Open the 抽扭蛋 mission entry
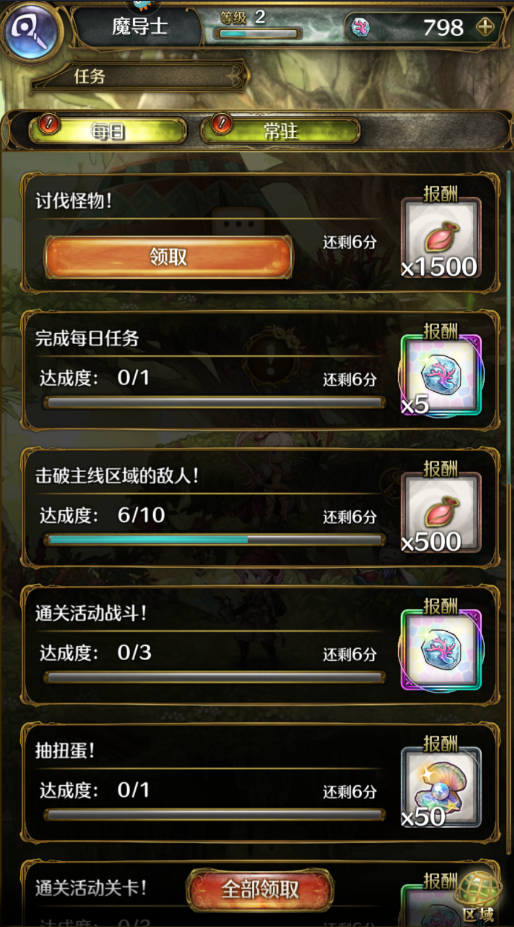514x927 pixels. [x=260, y=782]
